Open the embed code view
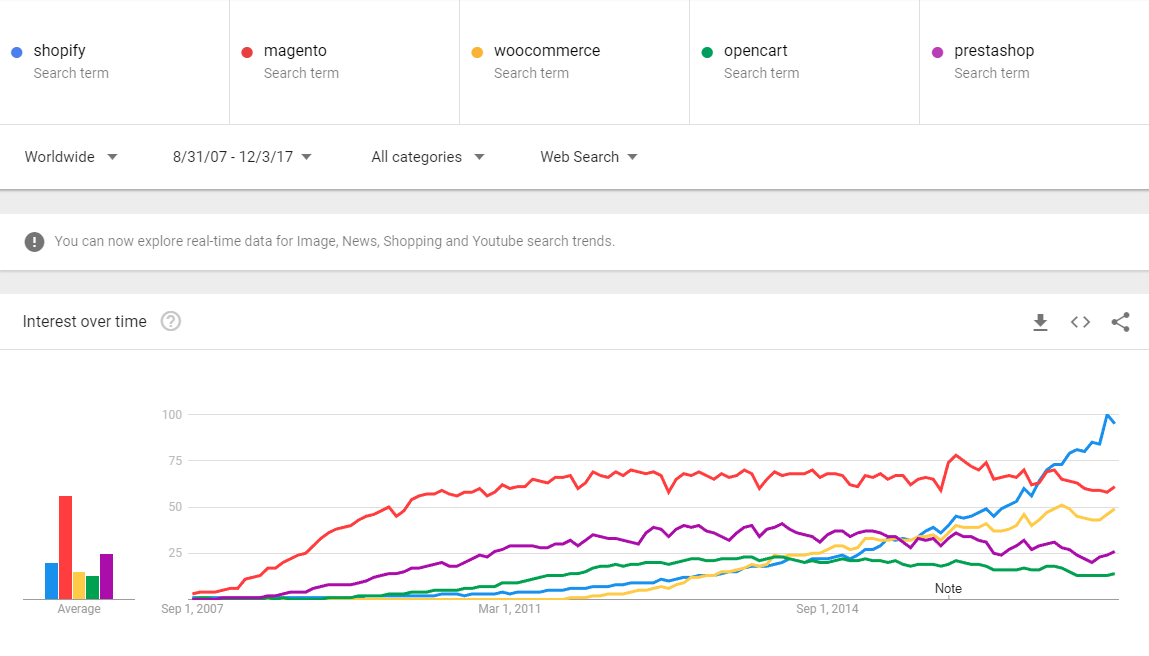Viewport: 1149px width, 656px height. 1080,322
